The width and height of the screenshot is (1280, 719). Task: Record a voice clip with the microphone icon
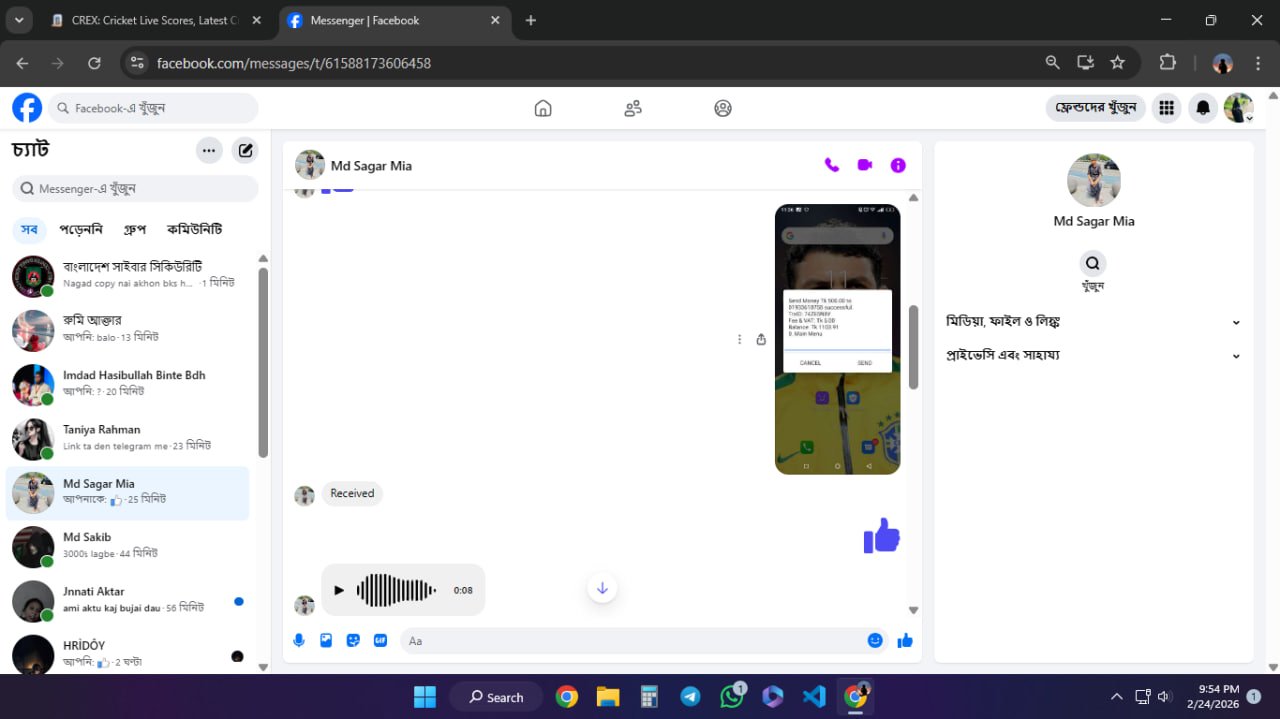coord(298,640)
